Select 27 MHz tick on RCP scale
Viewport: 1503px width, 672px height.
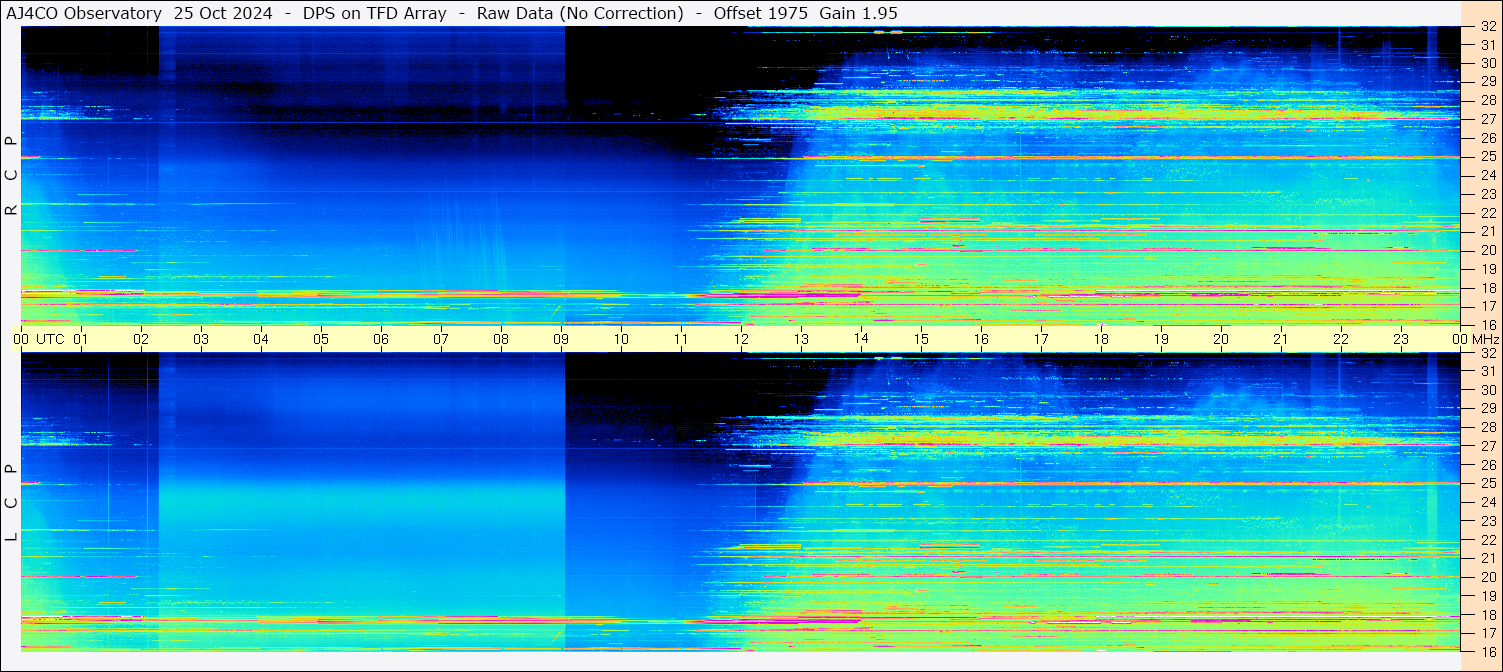(1488, 119)
